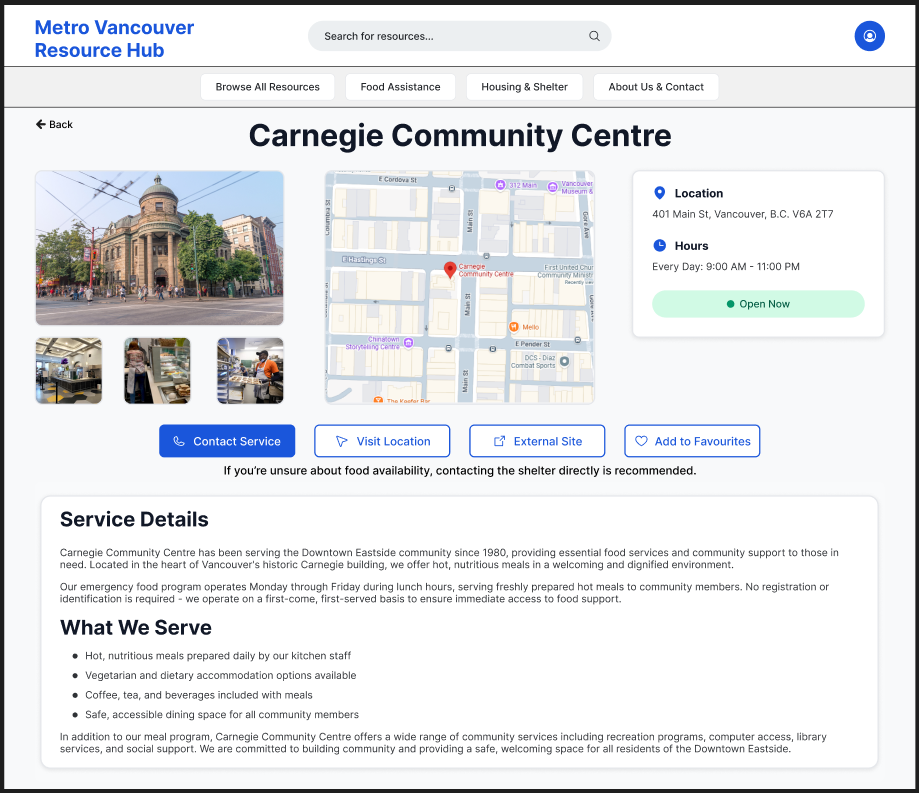The height and width of the screenshot is (793, 919).
Task: Click the Vancouver Museum map pin
Action: [552, 187]
